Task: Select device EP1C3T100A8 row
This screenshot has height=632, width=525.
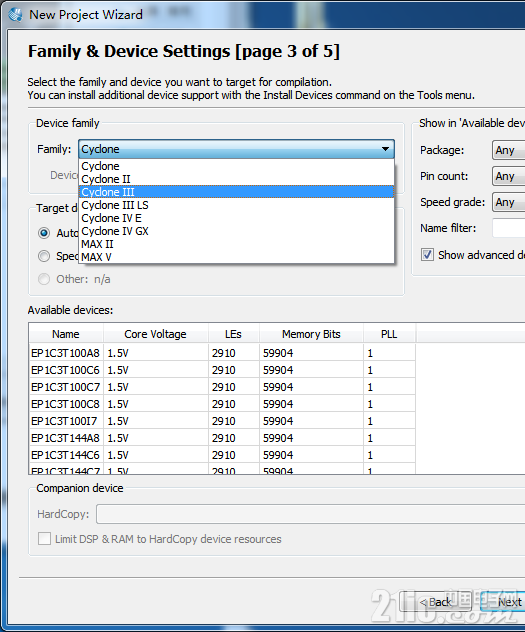Action: click(222, 353)
